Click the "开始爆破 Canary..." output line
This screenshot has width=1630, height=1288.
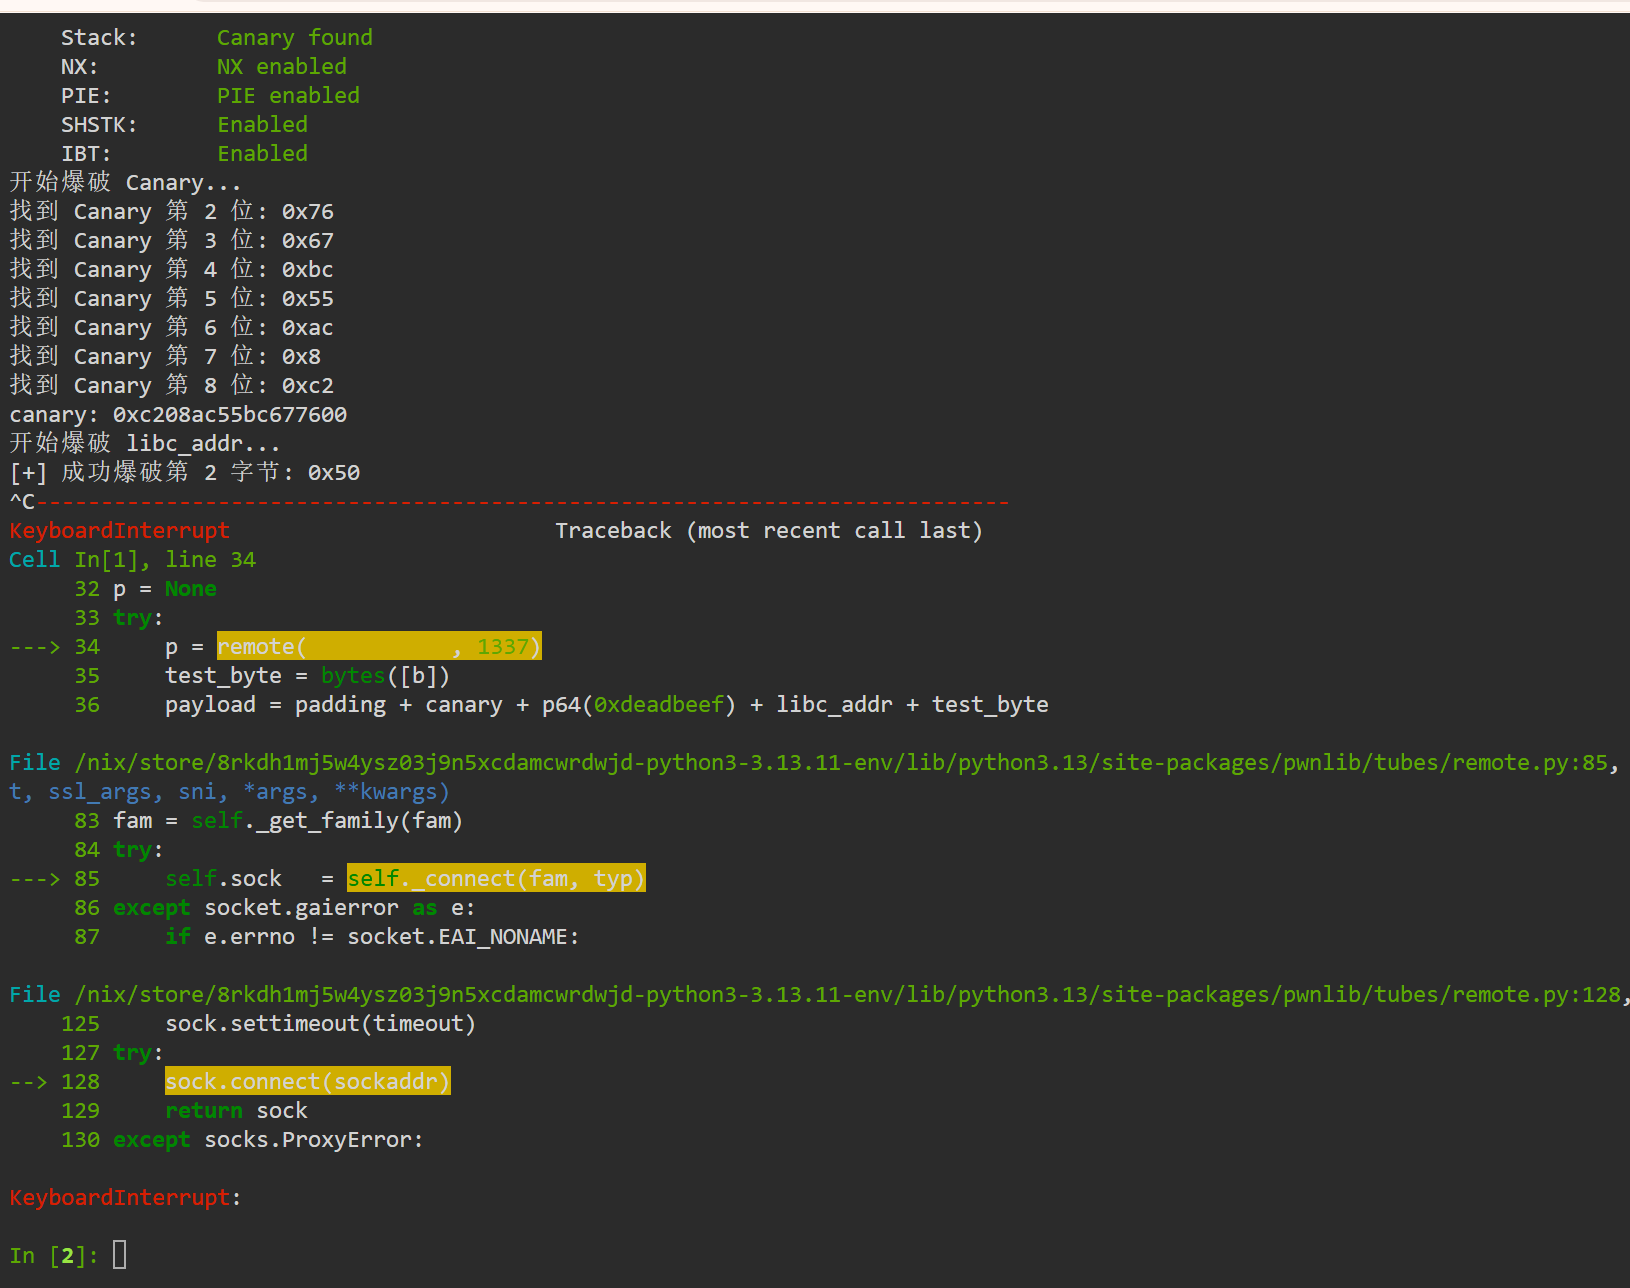click(x=125, y=183)
